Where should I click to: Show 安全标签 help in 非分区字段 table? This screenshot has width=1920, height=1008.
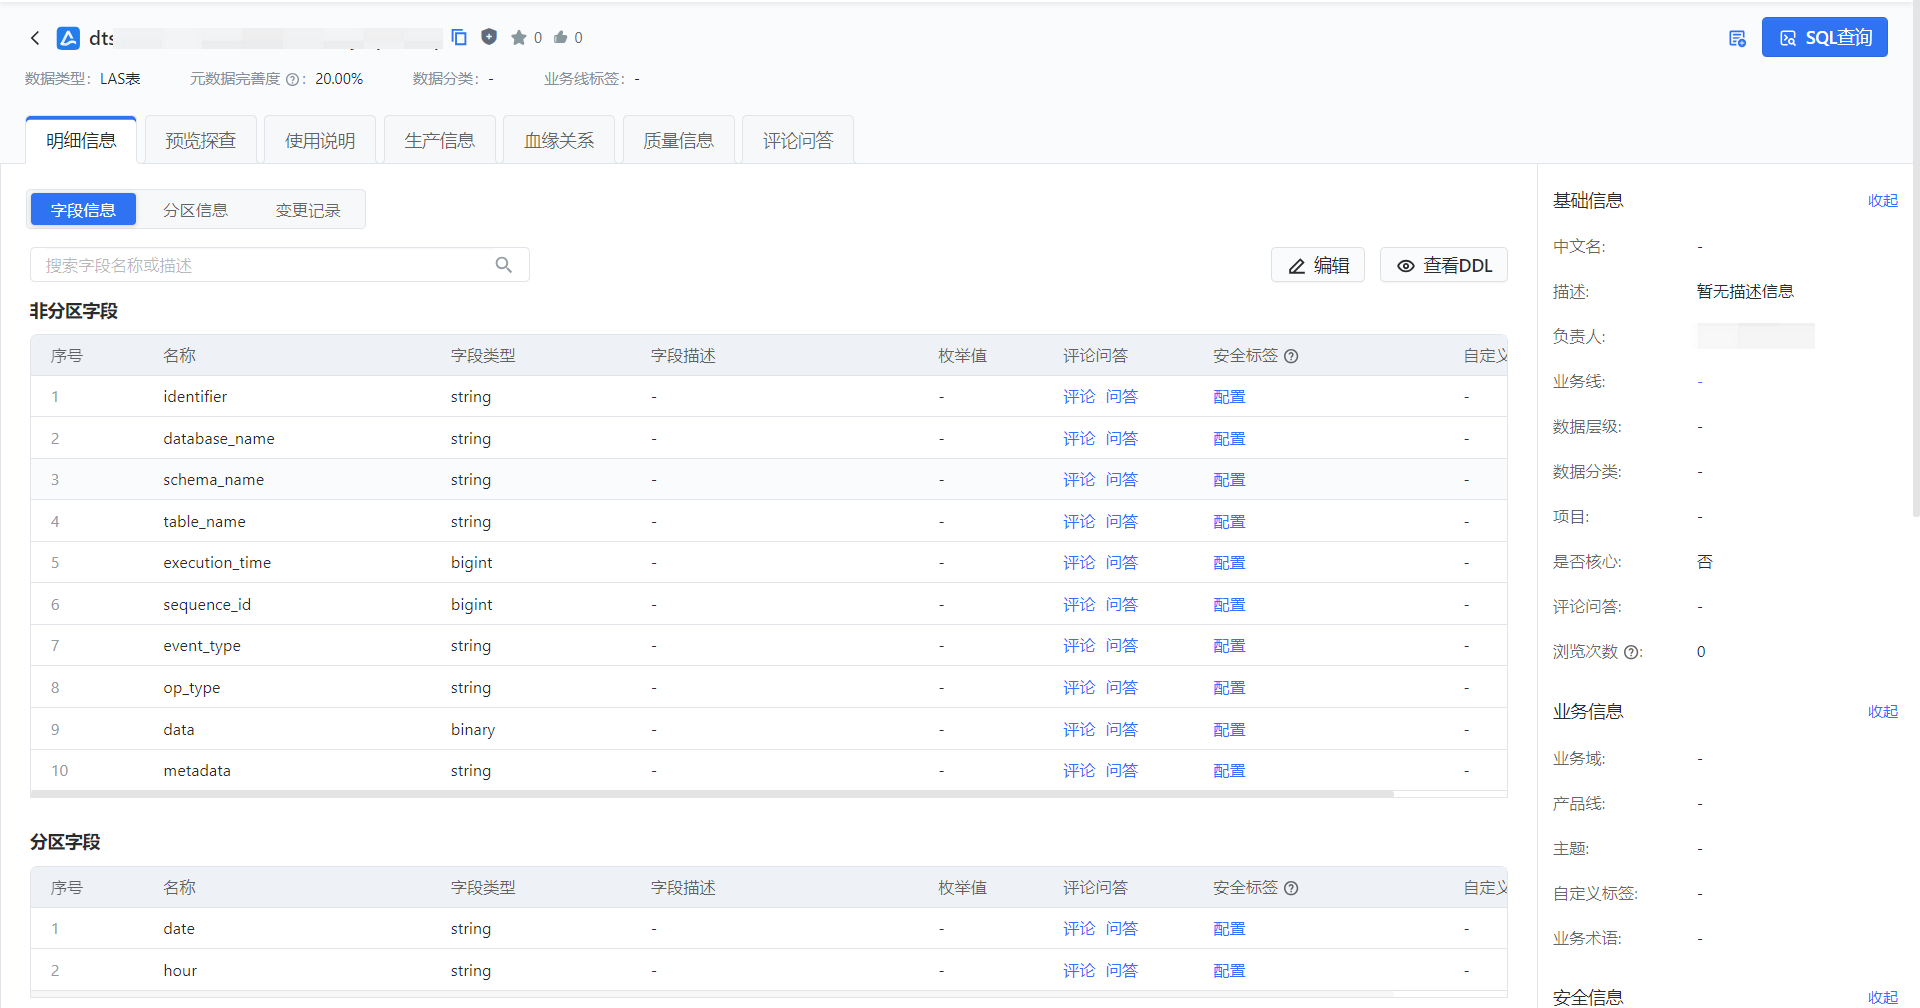(x=1291, y=356)
